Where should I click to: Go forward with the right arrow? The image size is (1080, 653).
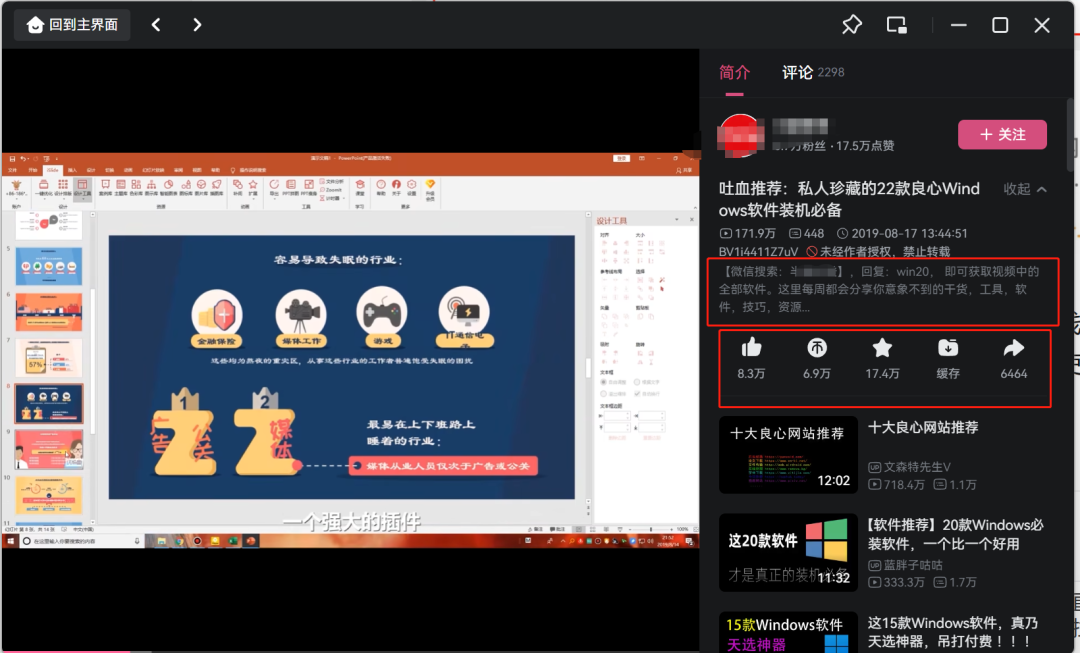click(x=197, y=25)
